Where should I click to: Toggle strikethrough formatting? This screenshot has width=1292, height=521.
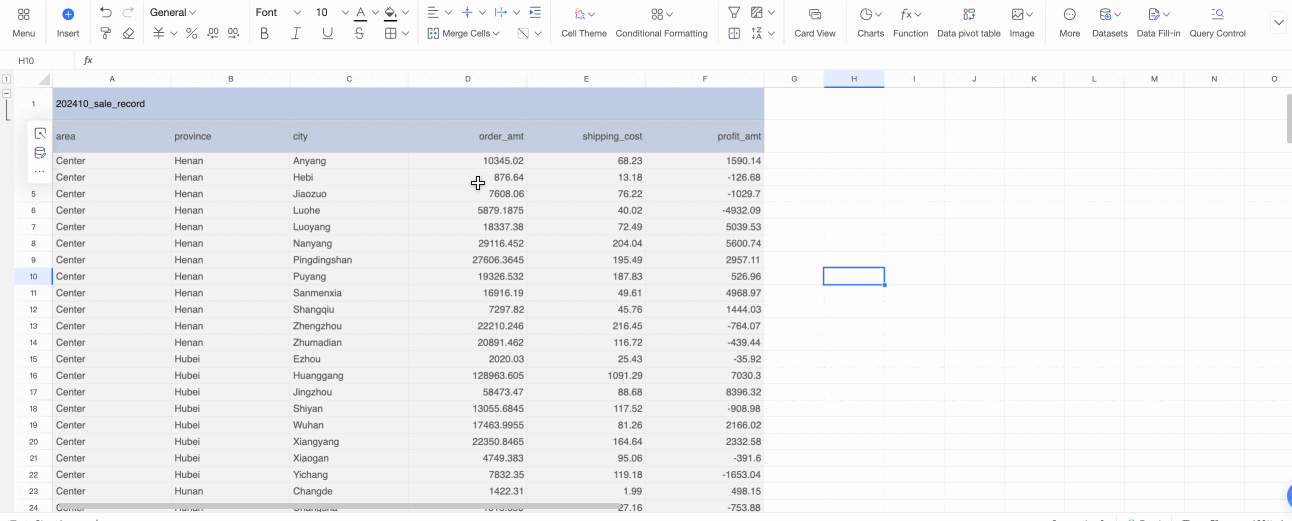(359, 33)
